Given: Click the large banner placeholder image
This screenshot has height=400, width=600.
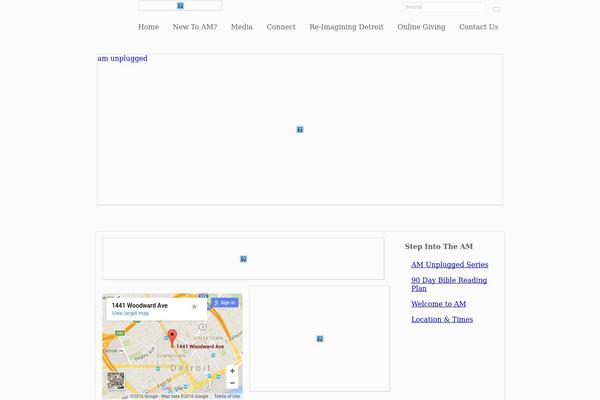Looking at the screenshot, I should [300, 130].
